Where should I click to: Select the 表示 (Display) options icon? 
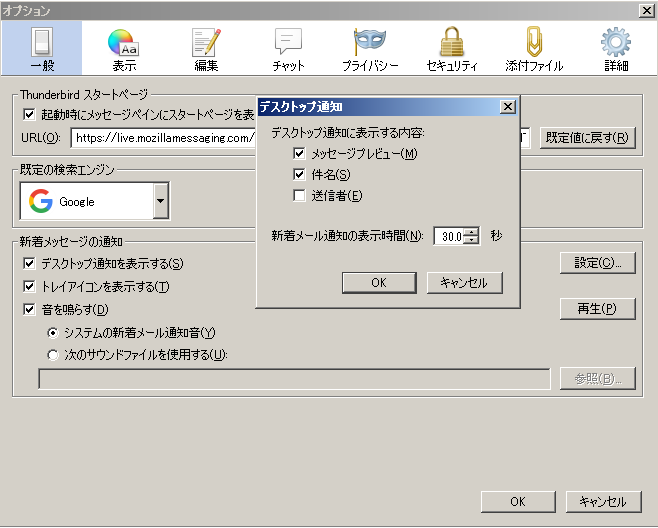click(x=124, y=48)
